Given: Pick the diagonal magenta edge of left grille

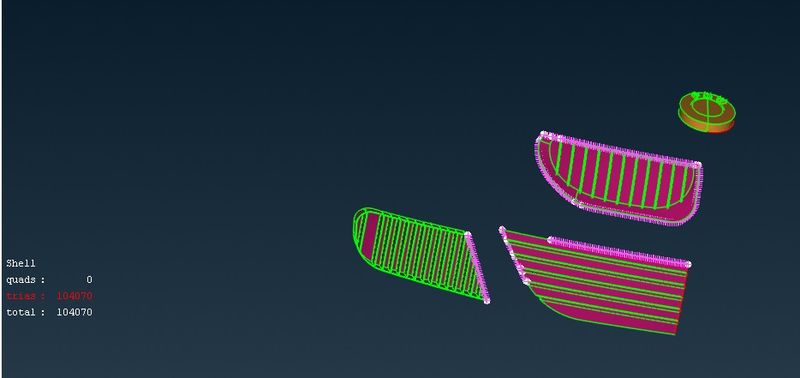Looking at the screenshot, I should [x=478, y=267].
